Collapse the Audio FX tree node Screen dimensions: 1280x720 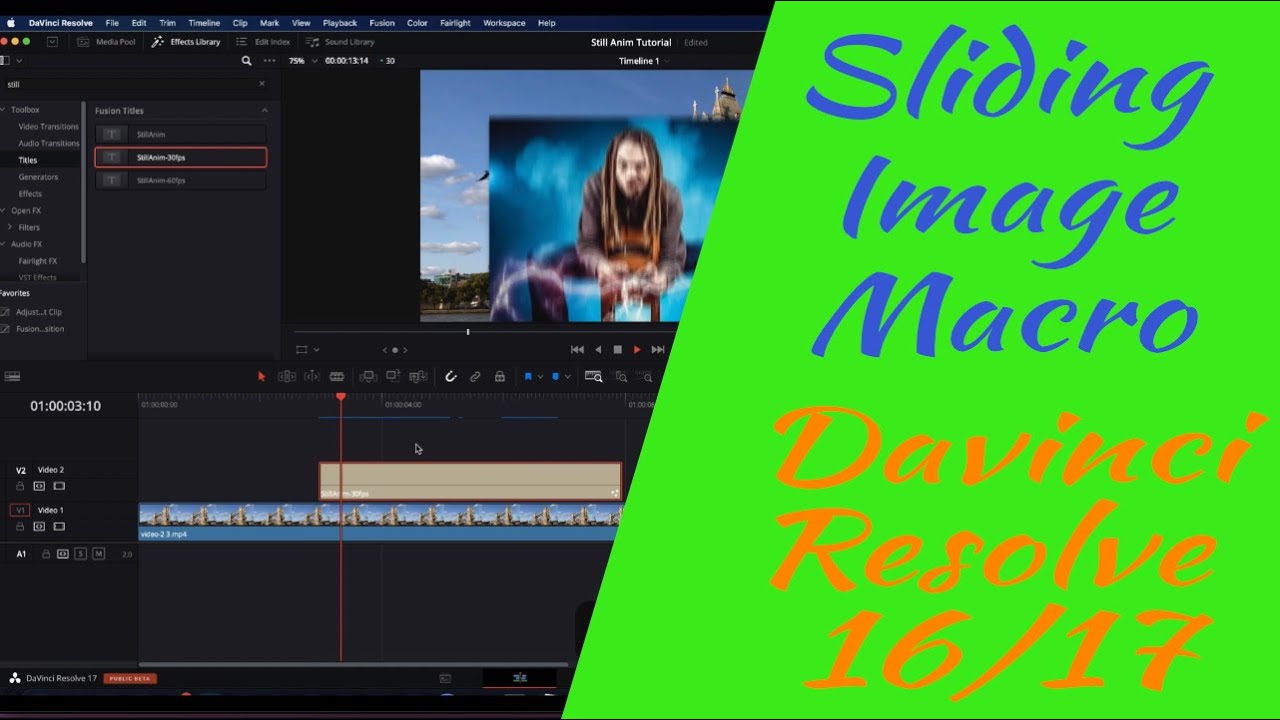(x=4, y=244)
